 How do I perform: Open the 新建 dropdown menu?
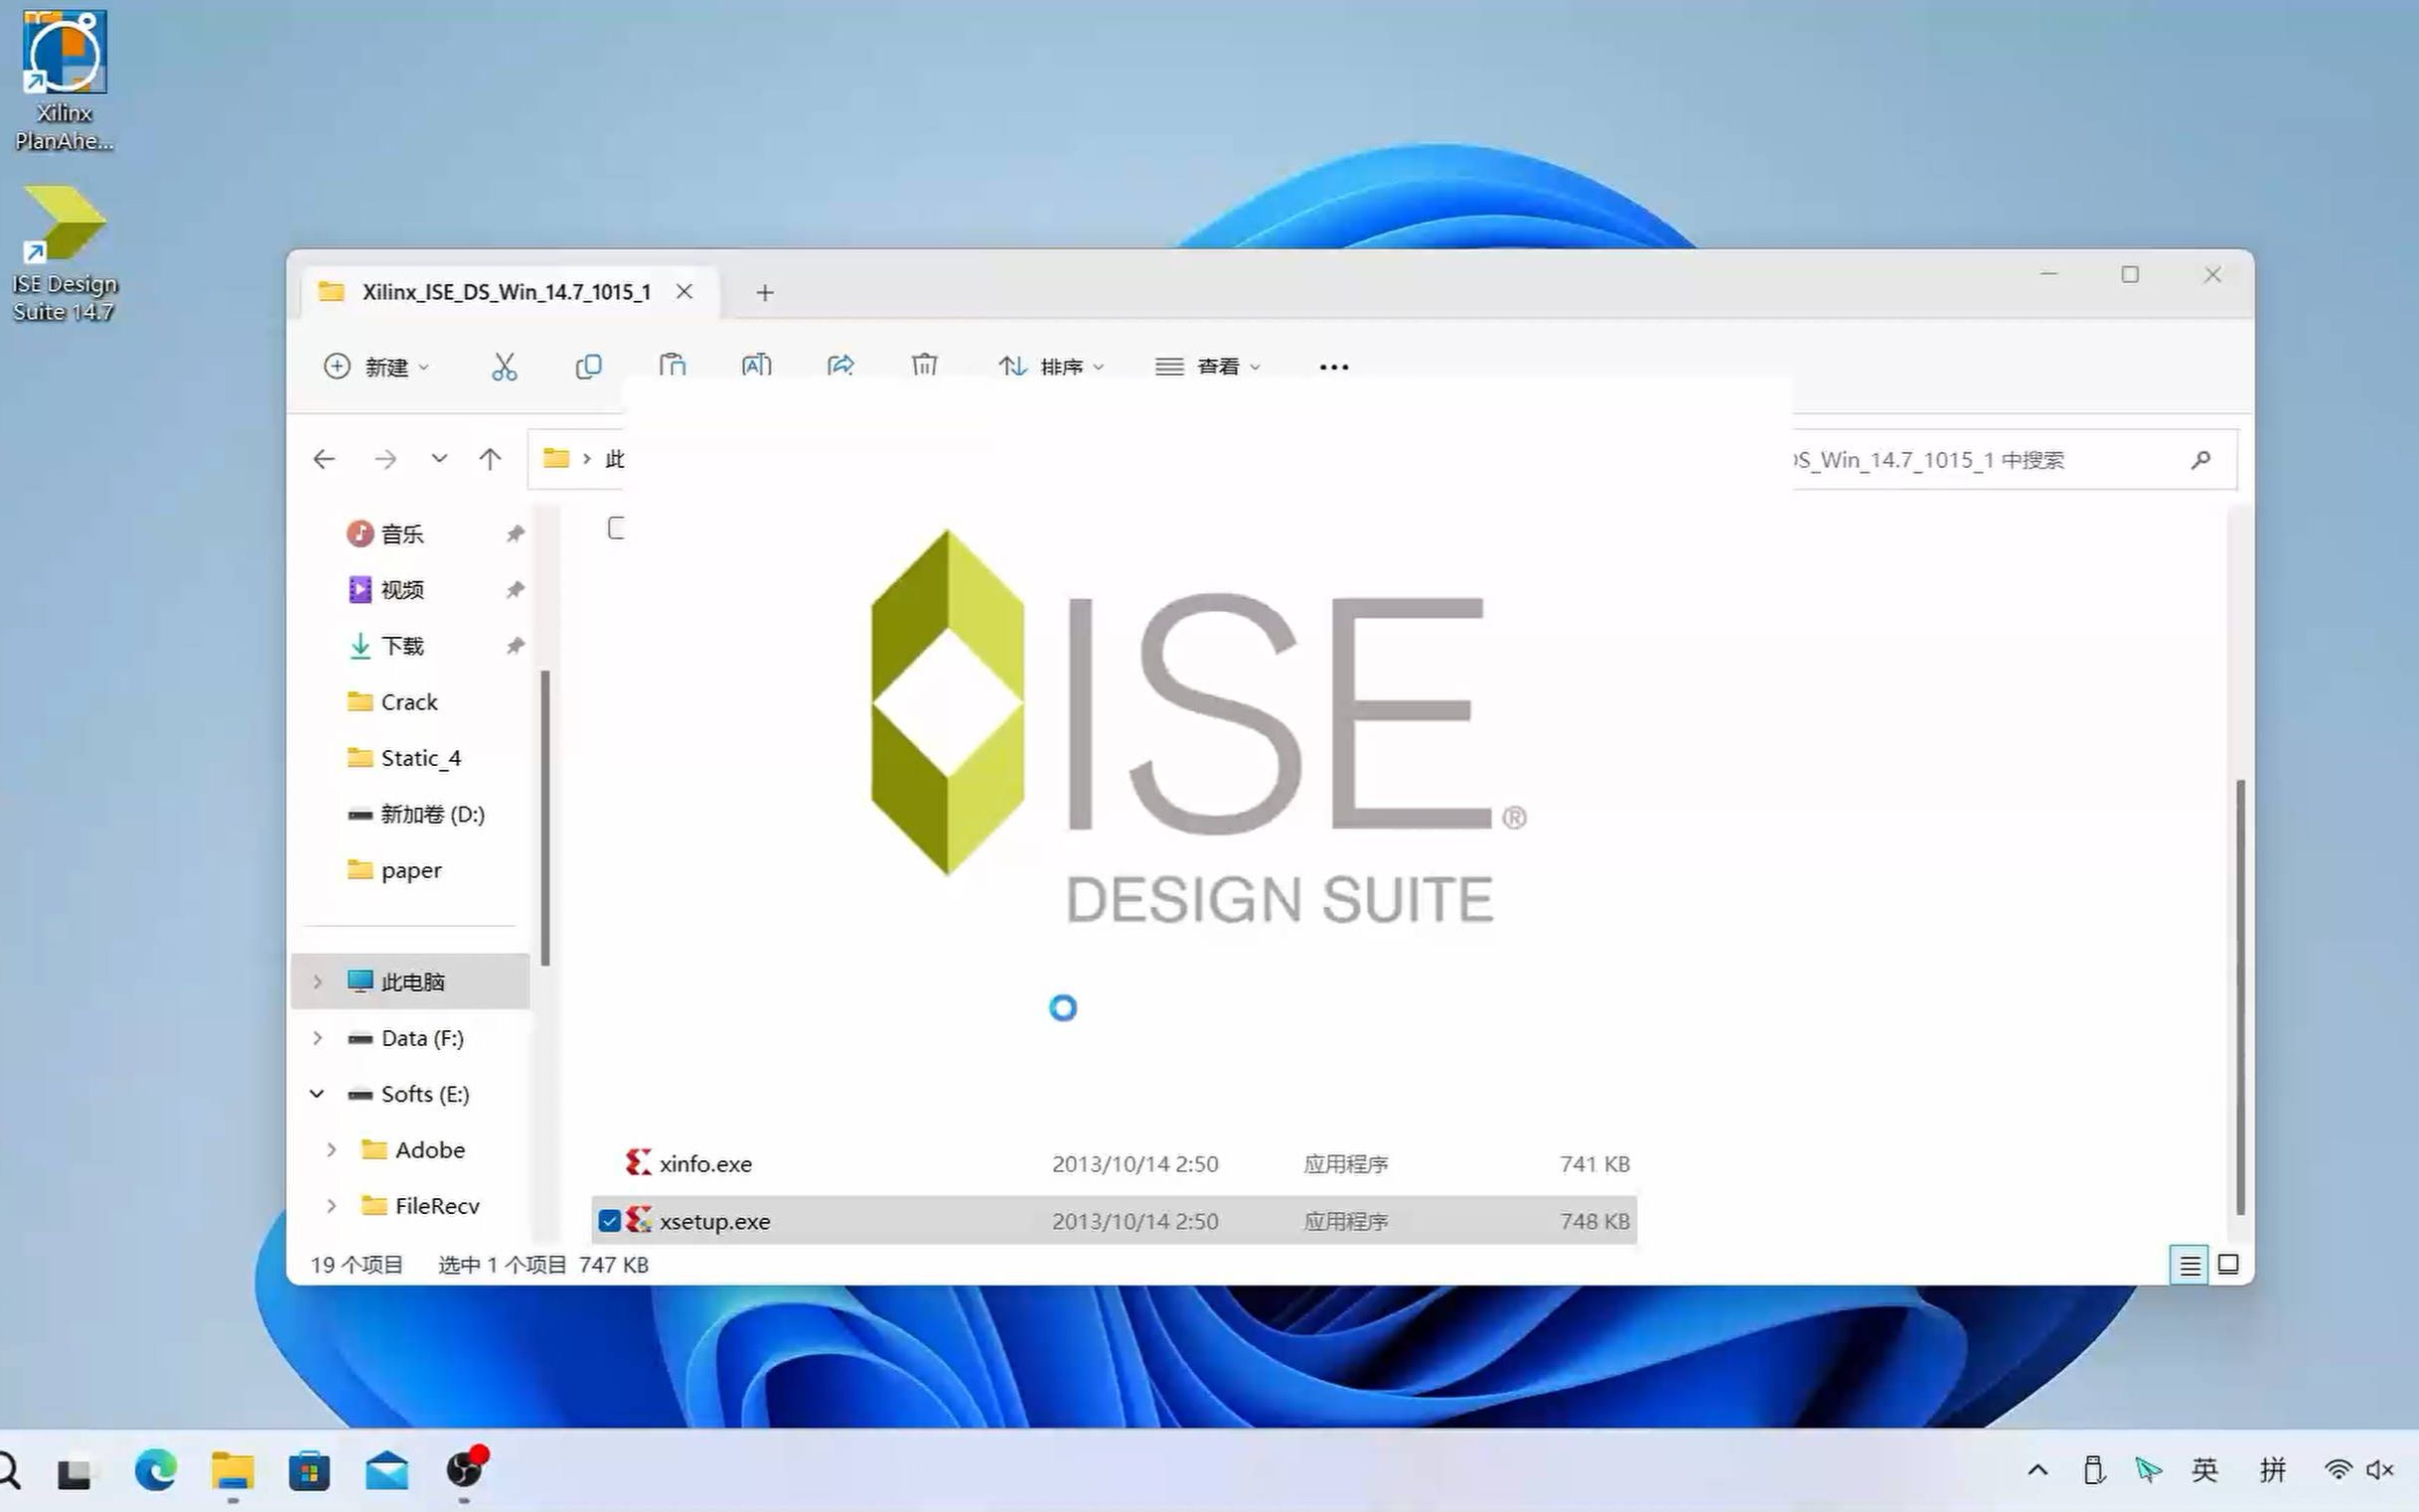tap(376, 367)
